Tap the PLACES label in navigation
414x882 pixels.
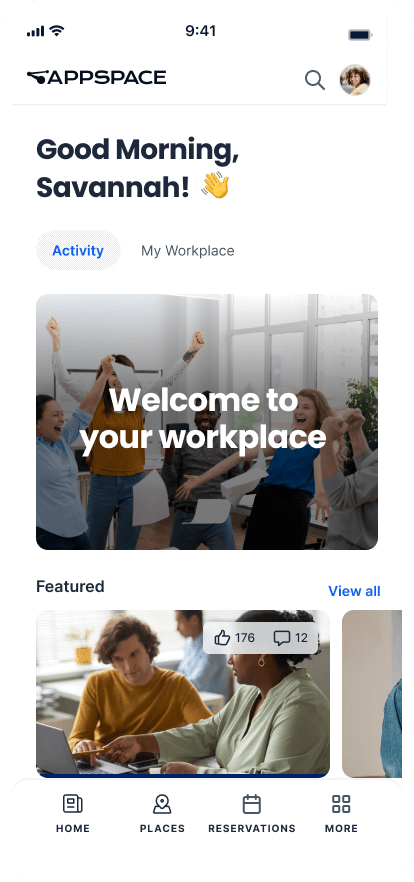[162, 829]
